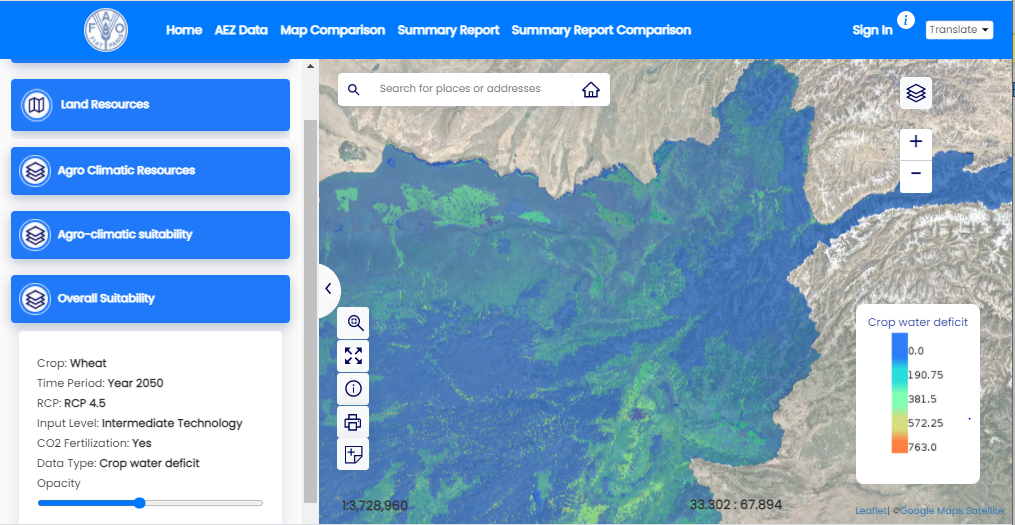
Task: Click the coordinates 33.302 : 67.894 readout
Action: (736, 505)
